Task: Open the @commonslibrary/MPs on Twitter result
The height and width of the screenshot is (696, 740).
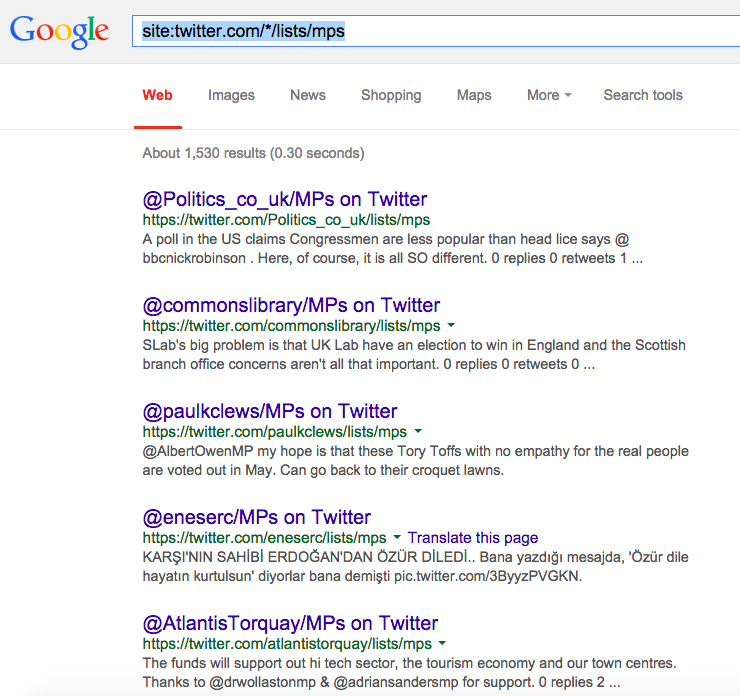Action: pos(291,305)
